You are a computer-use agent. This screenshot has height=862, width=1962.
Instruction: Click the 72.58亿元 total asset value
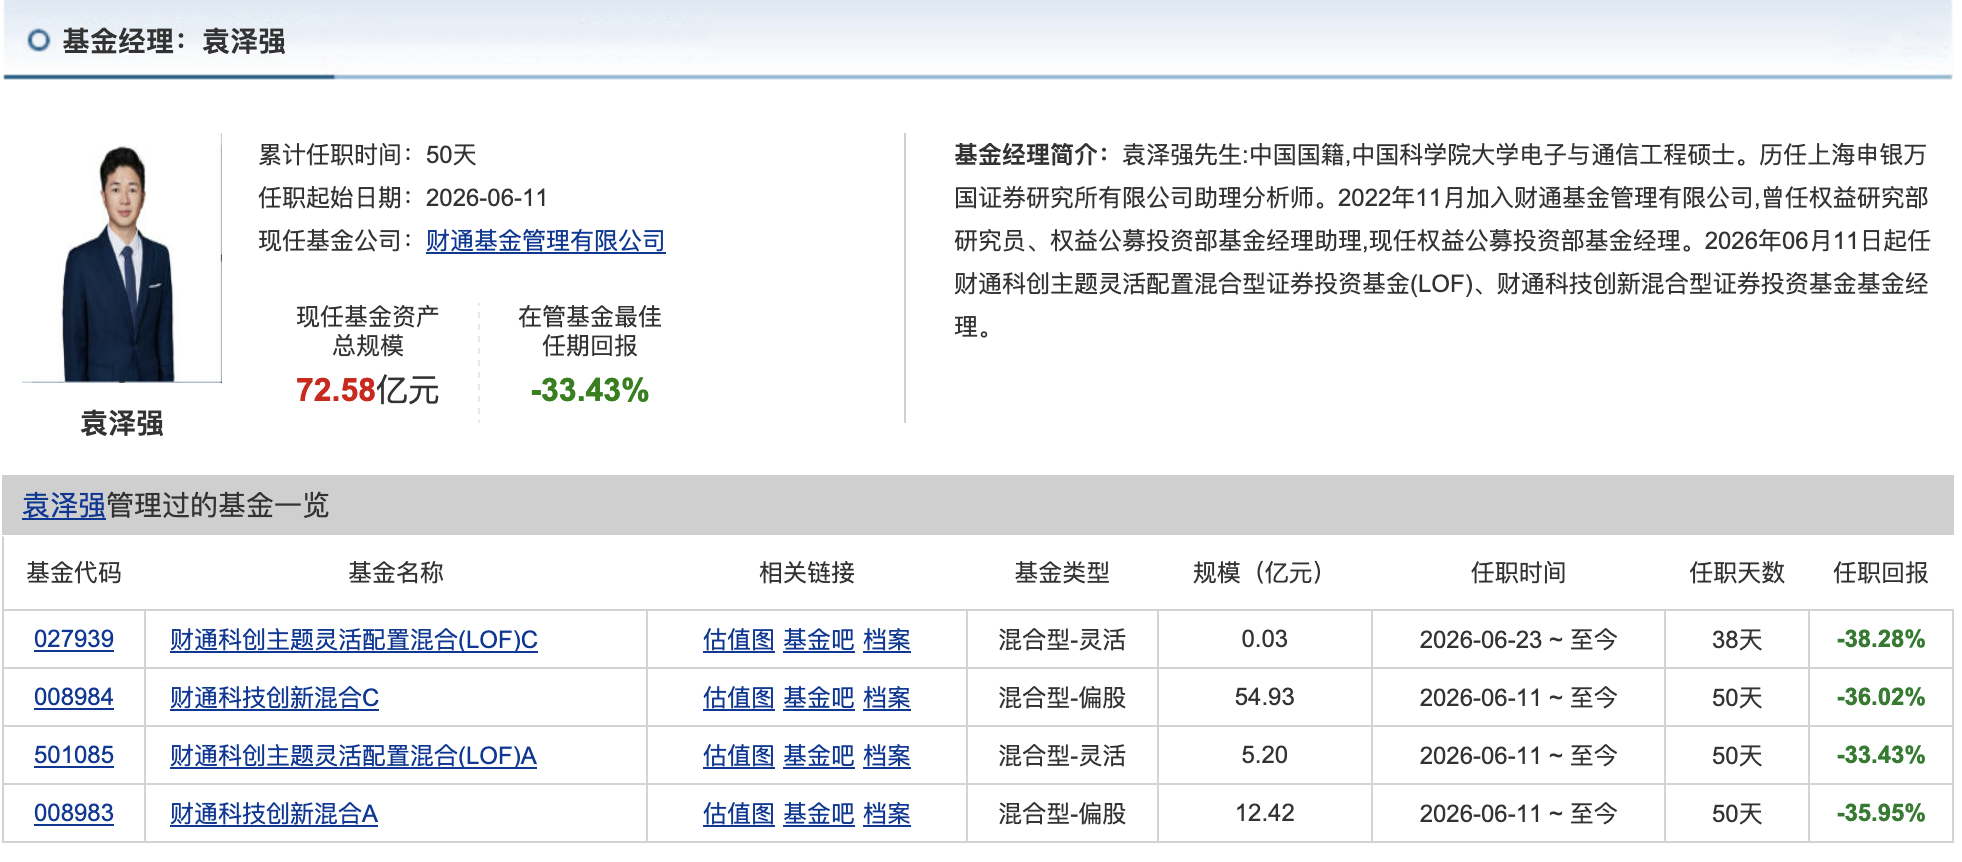pyautogui.click(x=367, y=390)
